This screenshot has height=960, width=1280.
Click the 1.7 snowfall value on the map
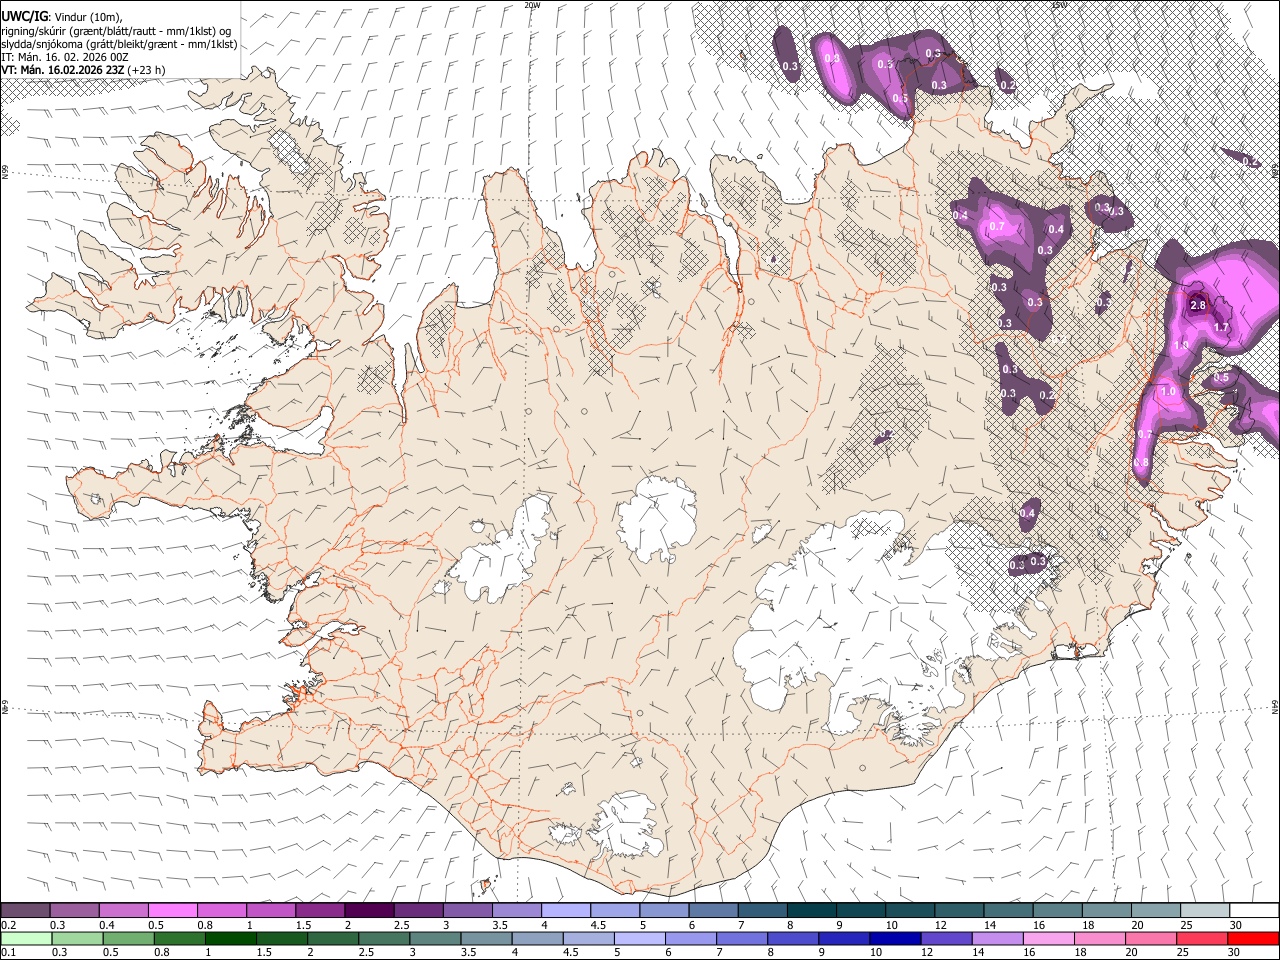tap(1221, 328)
